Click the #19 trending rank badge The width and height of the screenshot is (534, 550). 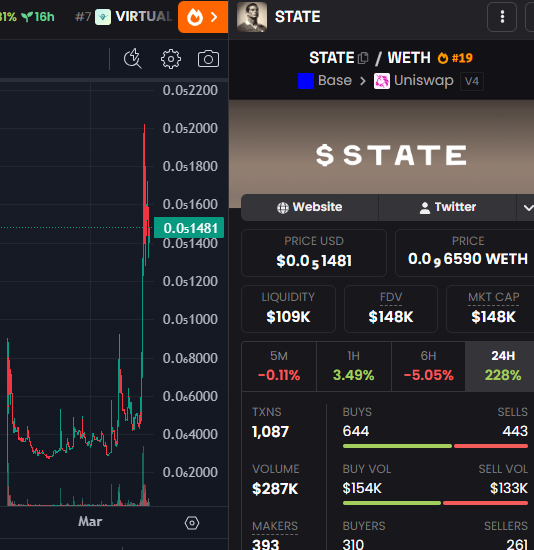455,58
